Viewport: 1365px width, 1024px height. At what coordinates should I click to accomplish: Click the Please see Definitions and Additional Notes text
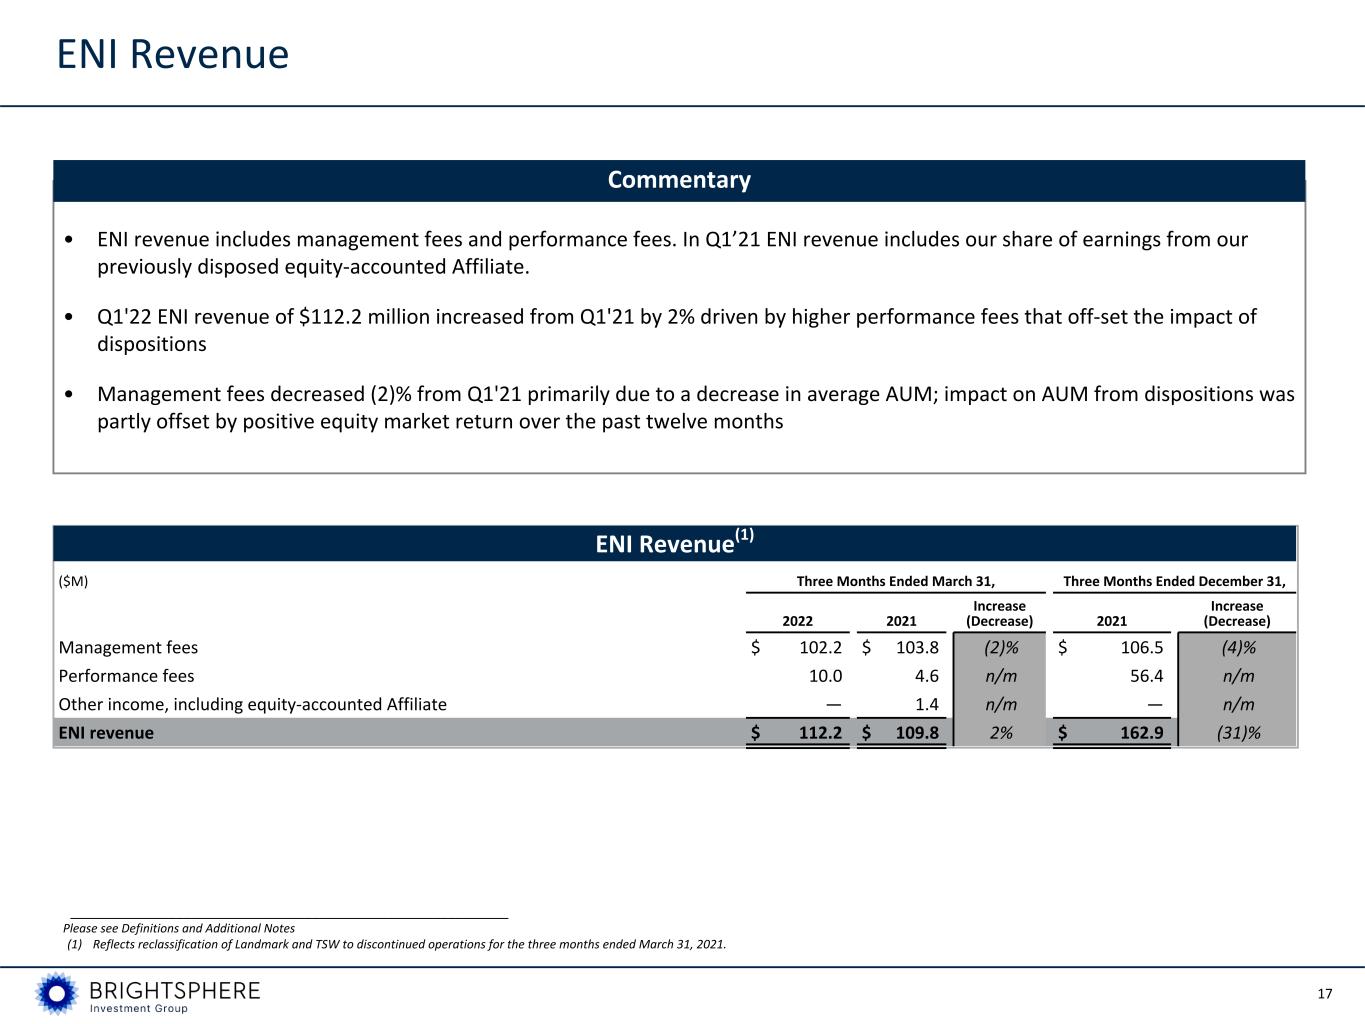(179, 928)
